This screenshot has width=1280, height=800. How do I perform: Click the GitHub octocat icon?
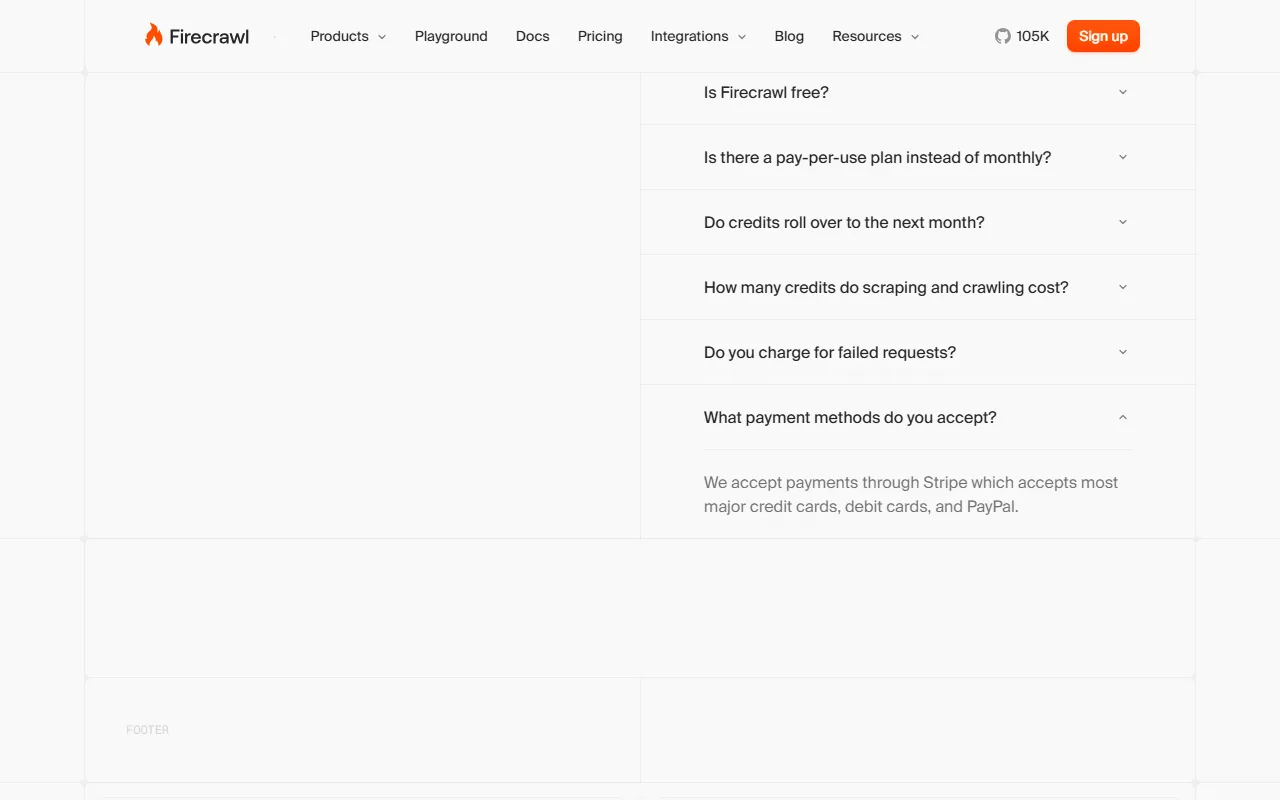(x=1002, y=36)
